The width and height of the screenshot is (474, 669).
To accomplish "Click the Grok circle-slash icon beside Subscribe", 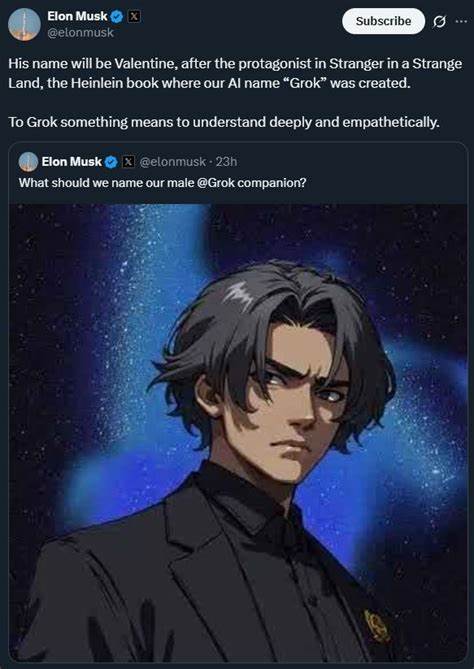I will (439, 21).
